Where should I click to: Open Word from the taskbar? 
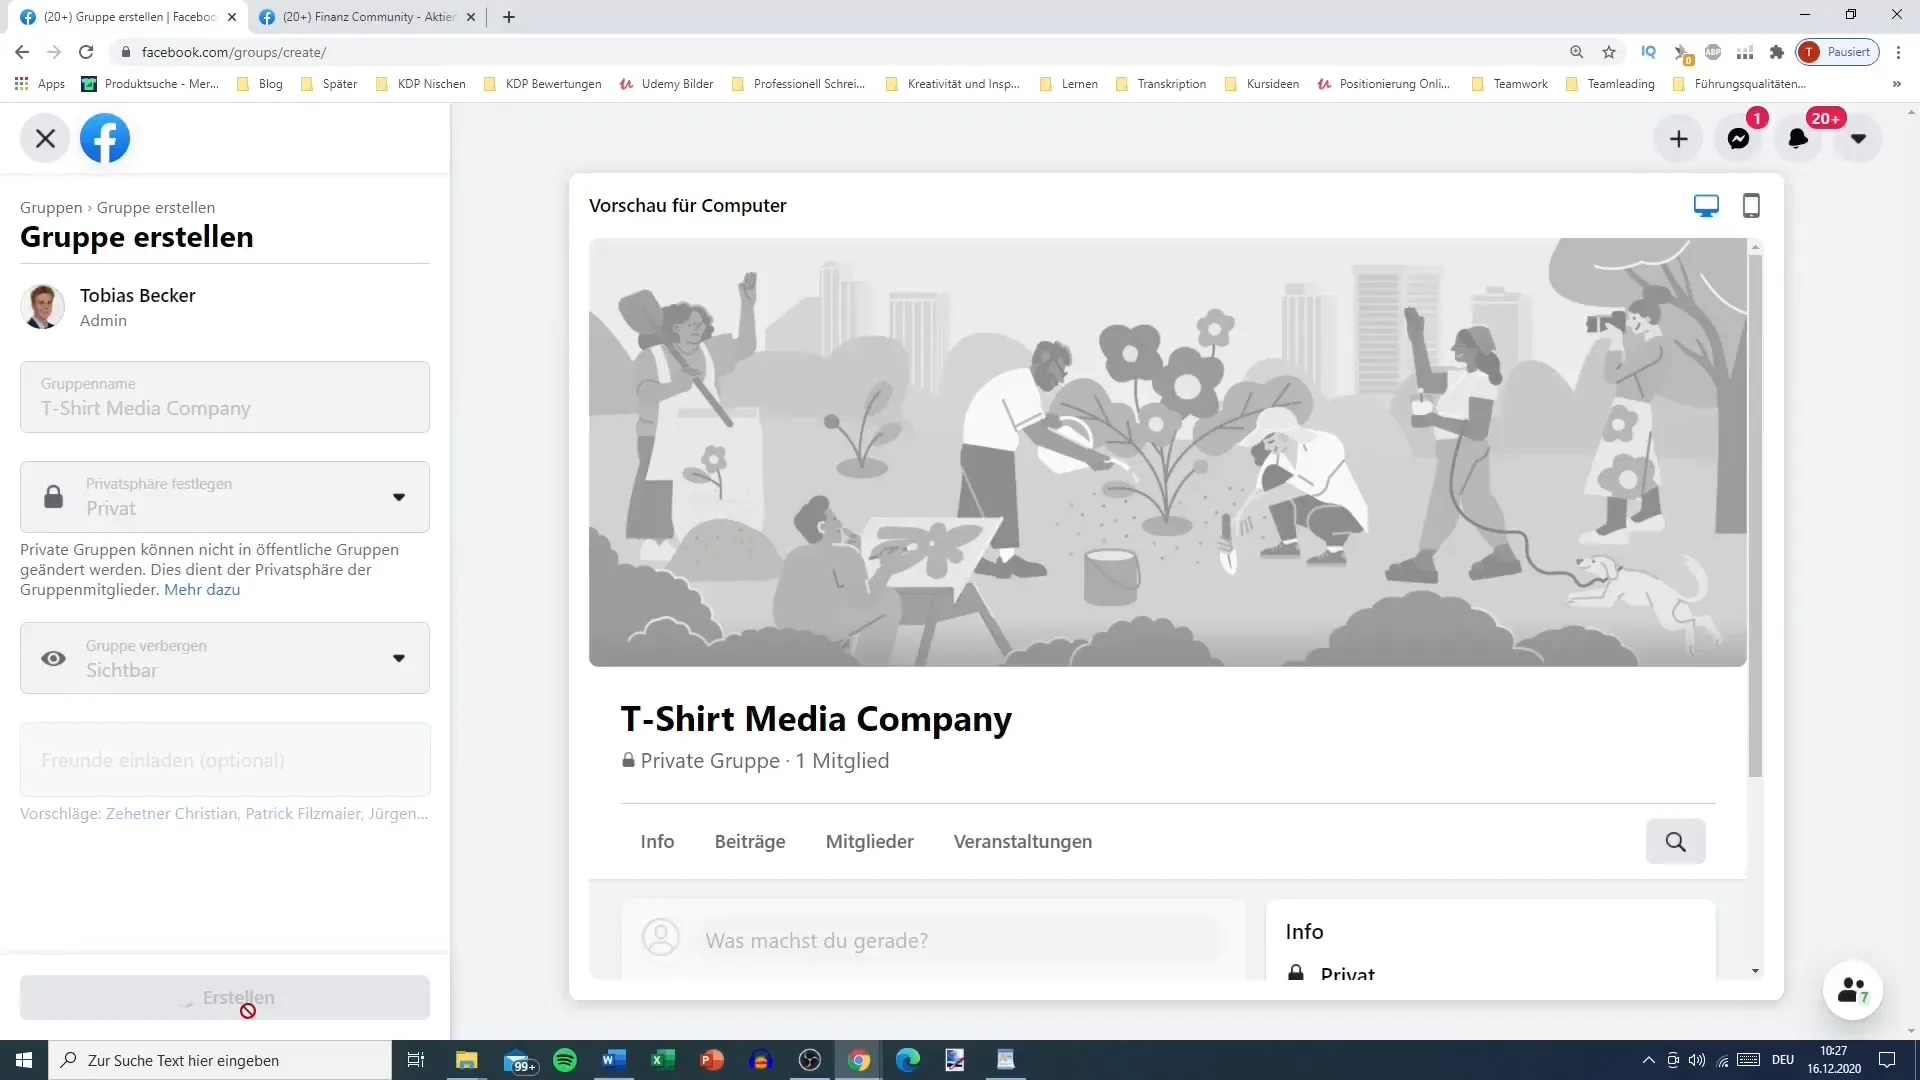pos(614,1060)
